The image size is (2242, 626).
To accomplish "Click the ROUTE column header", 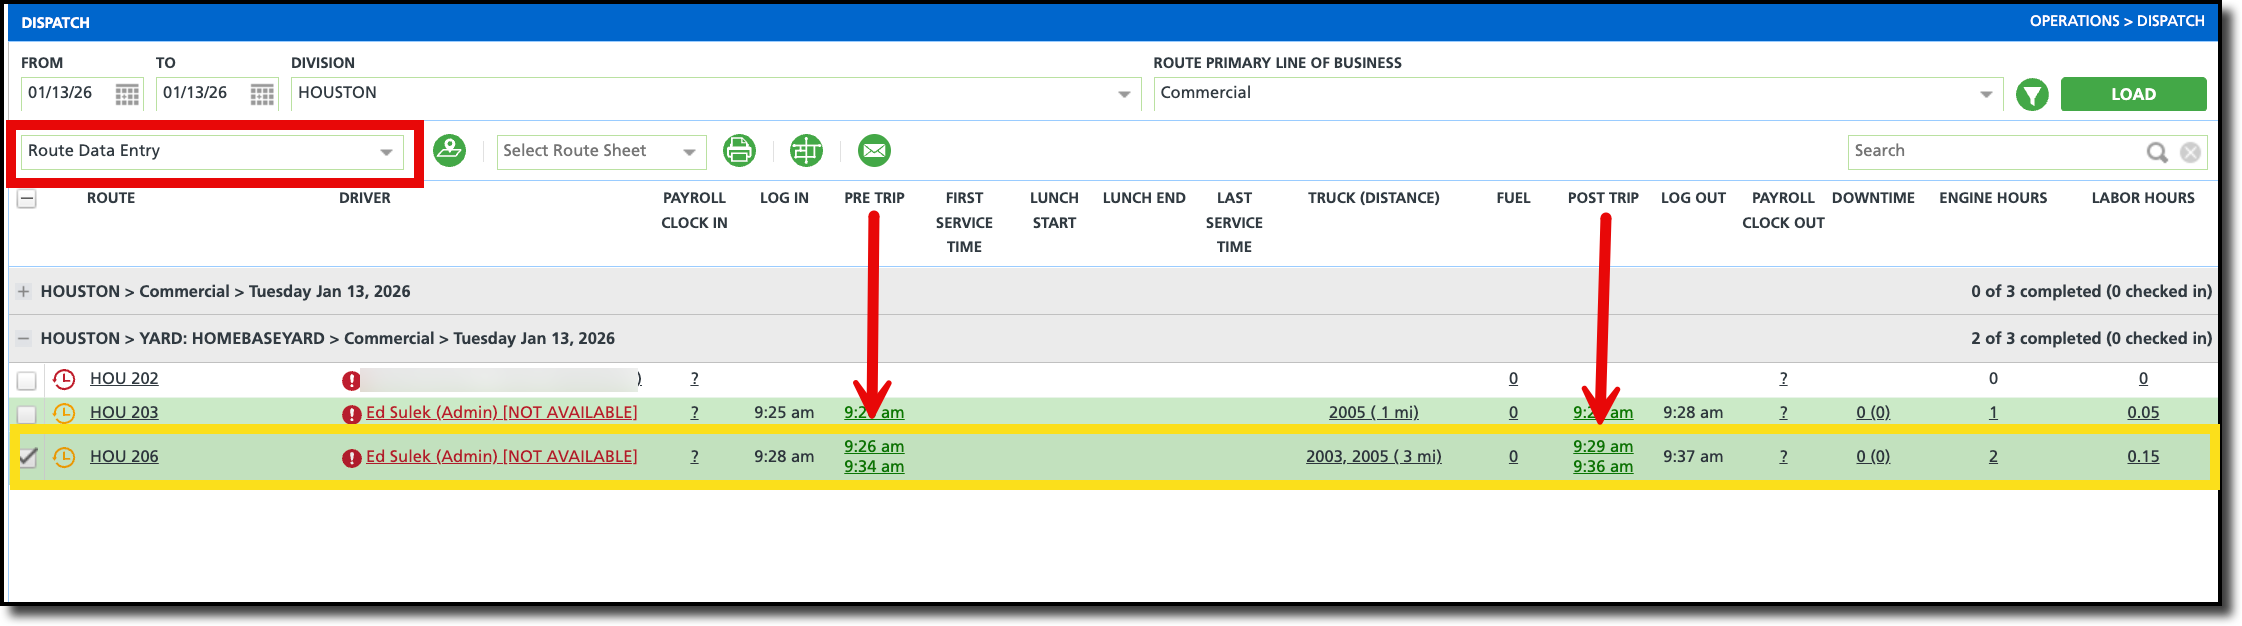I will pos(111,198).
